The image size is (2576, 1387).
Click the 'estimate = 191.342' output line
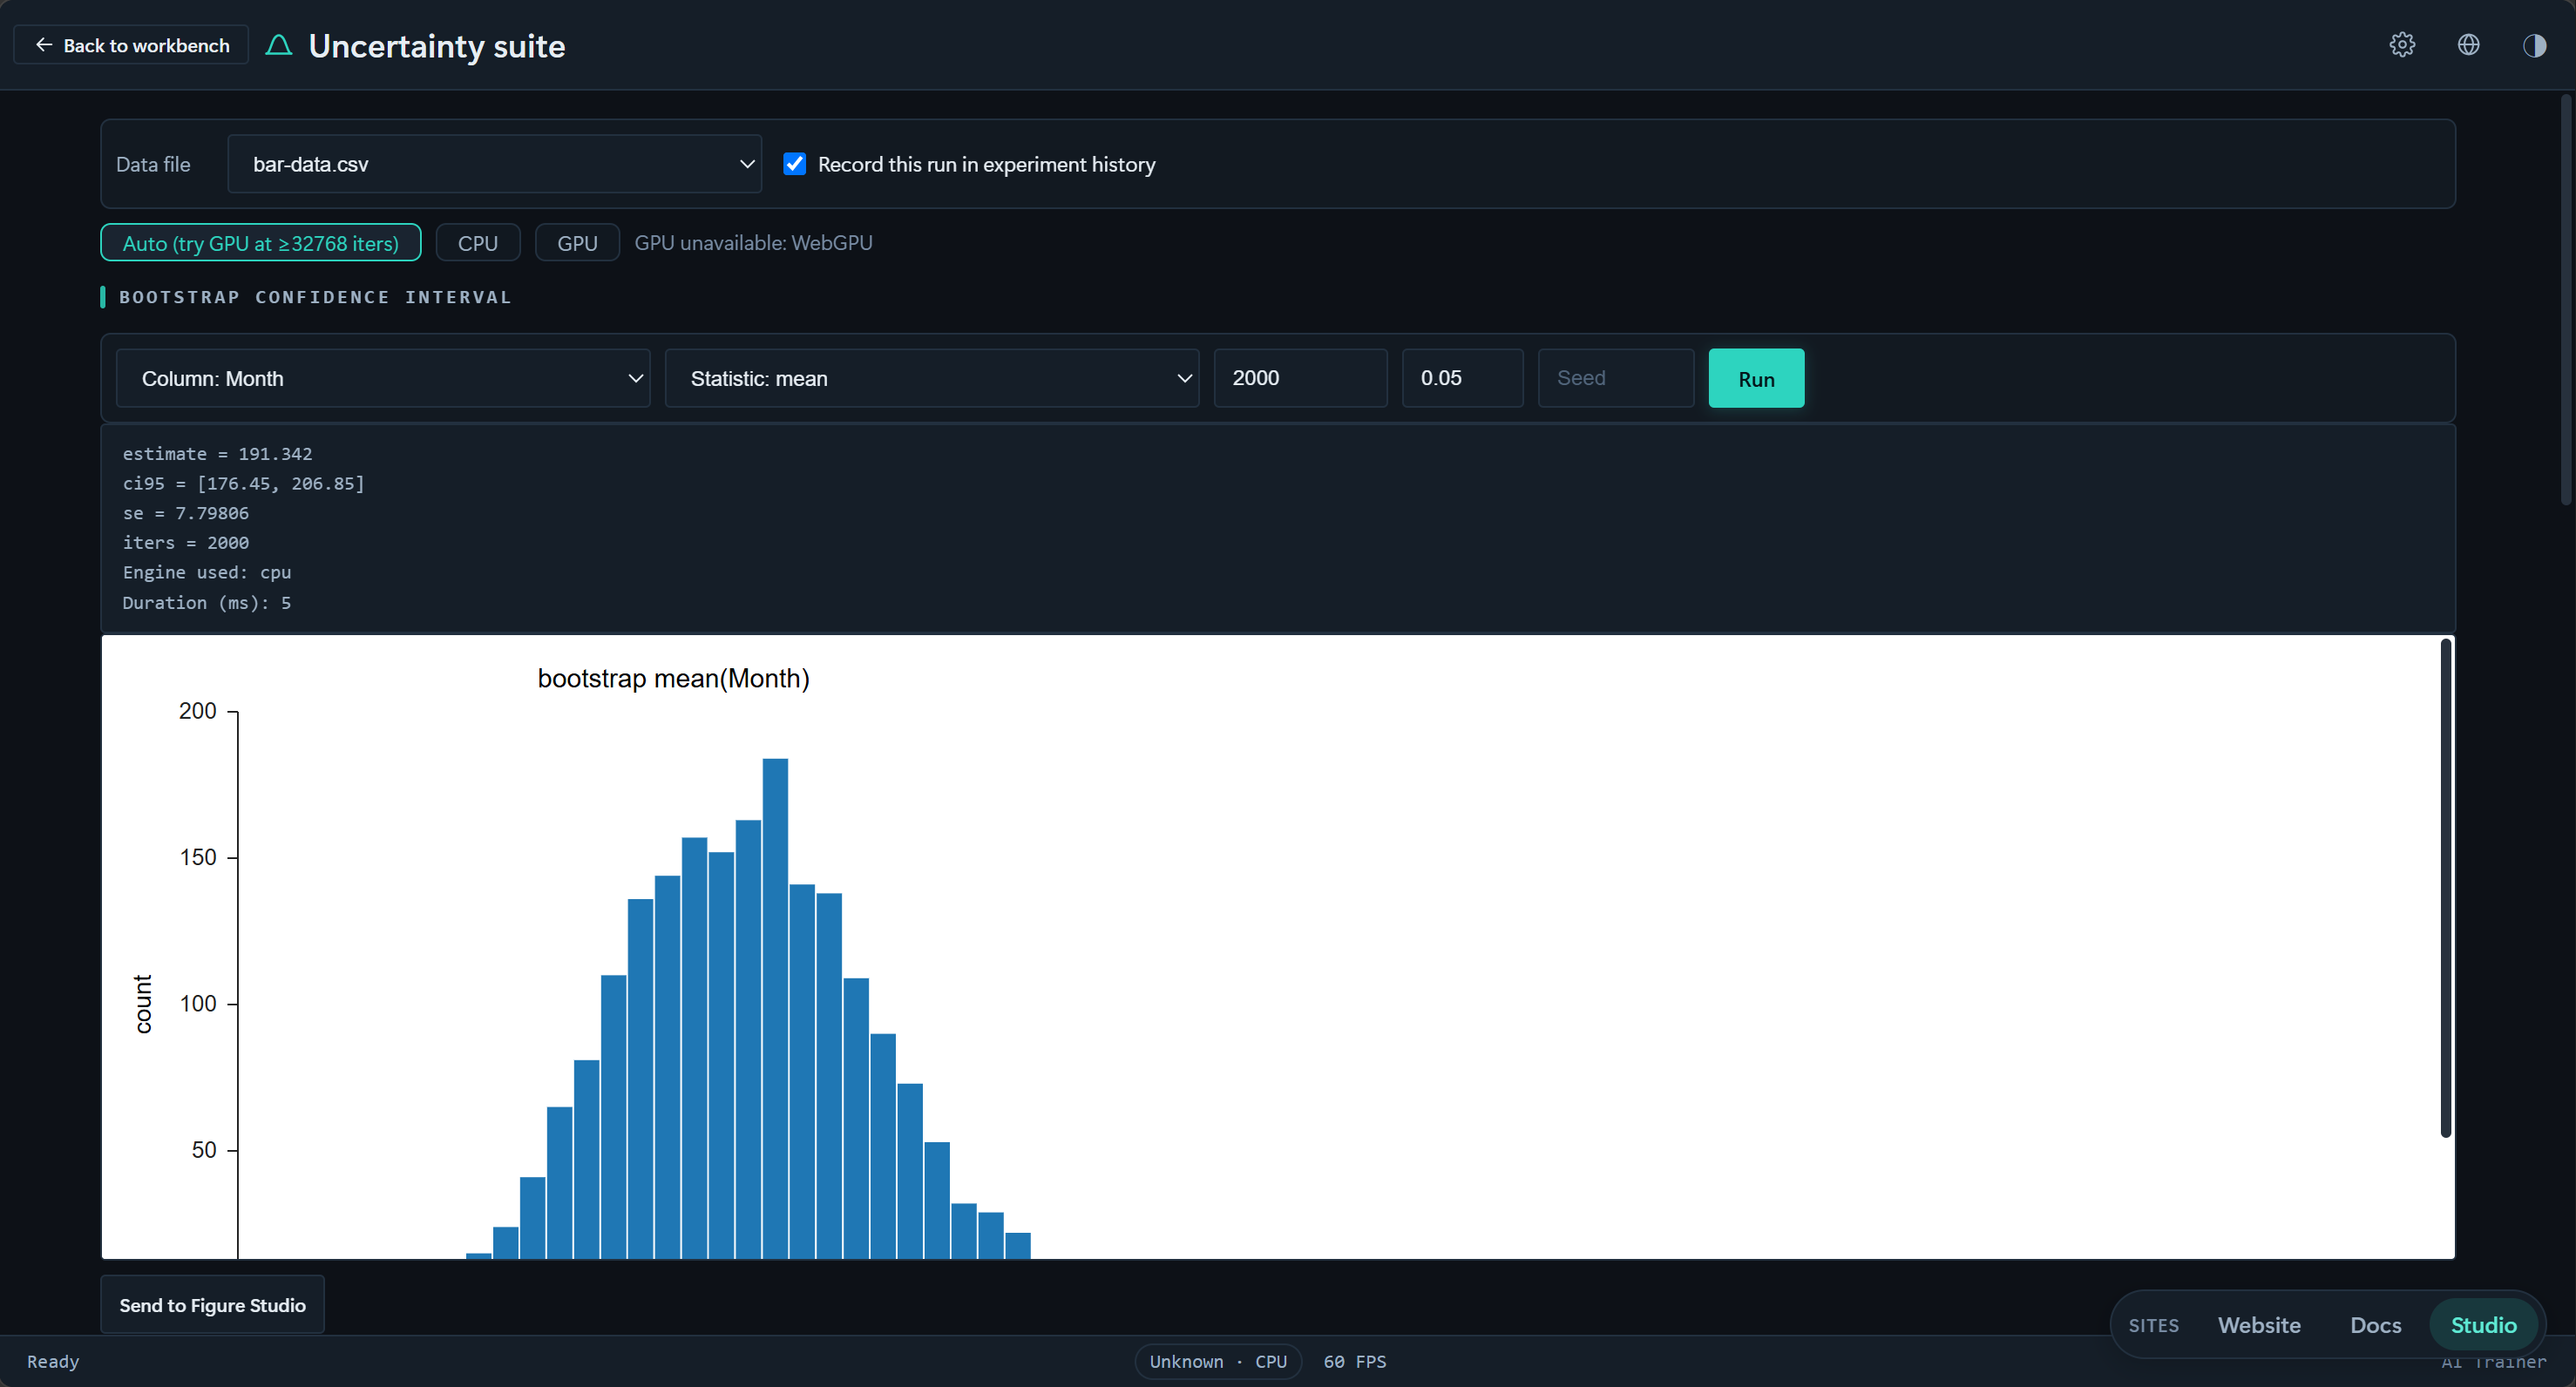click(217, 454)
